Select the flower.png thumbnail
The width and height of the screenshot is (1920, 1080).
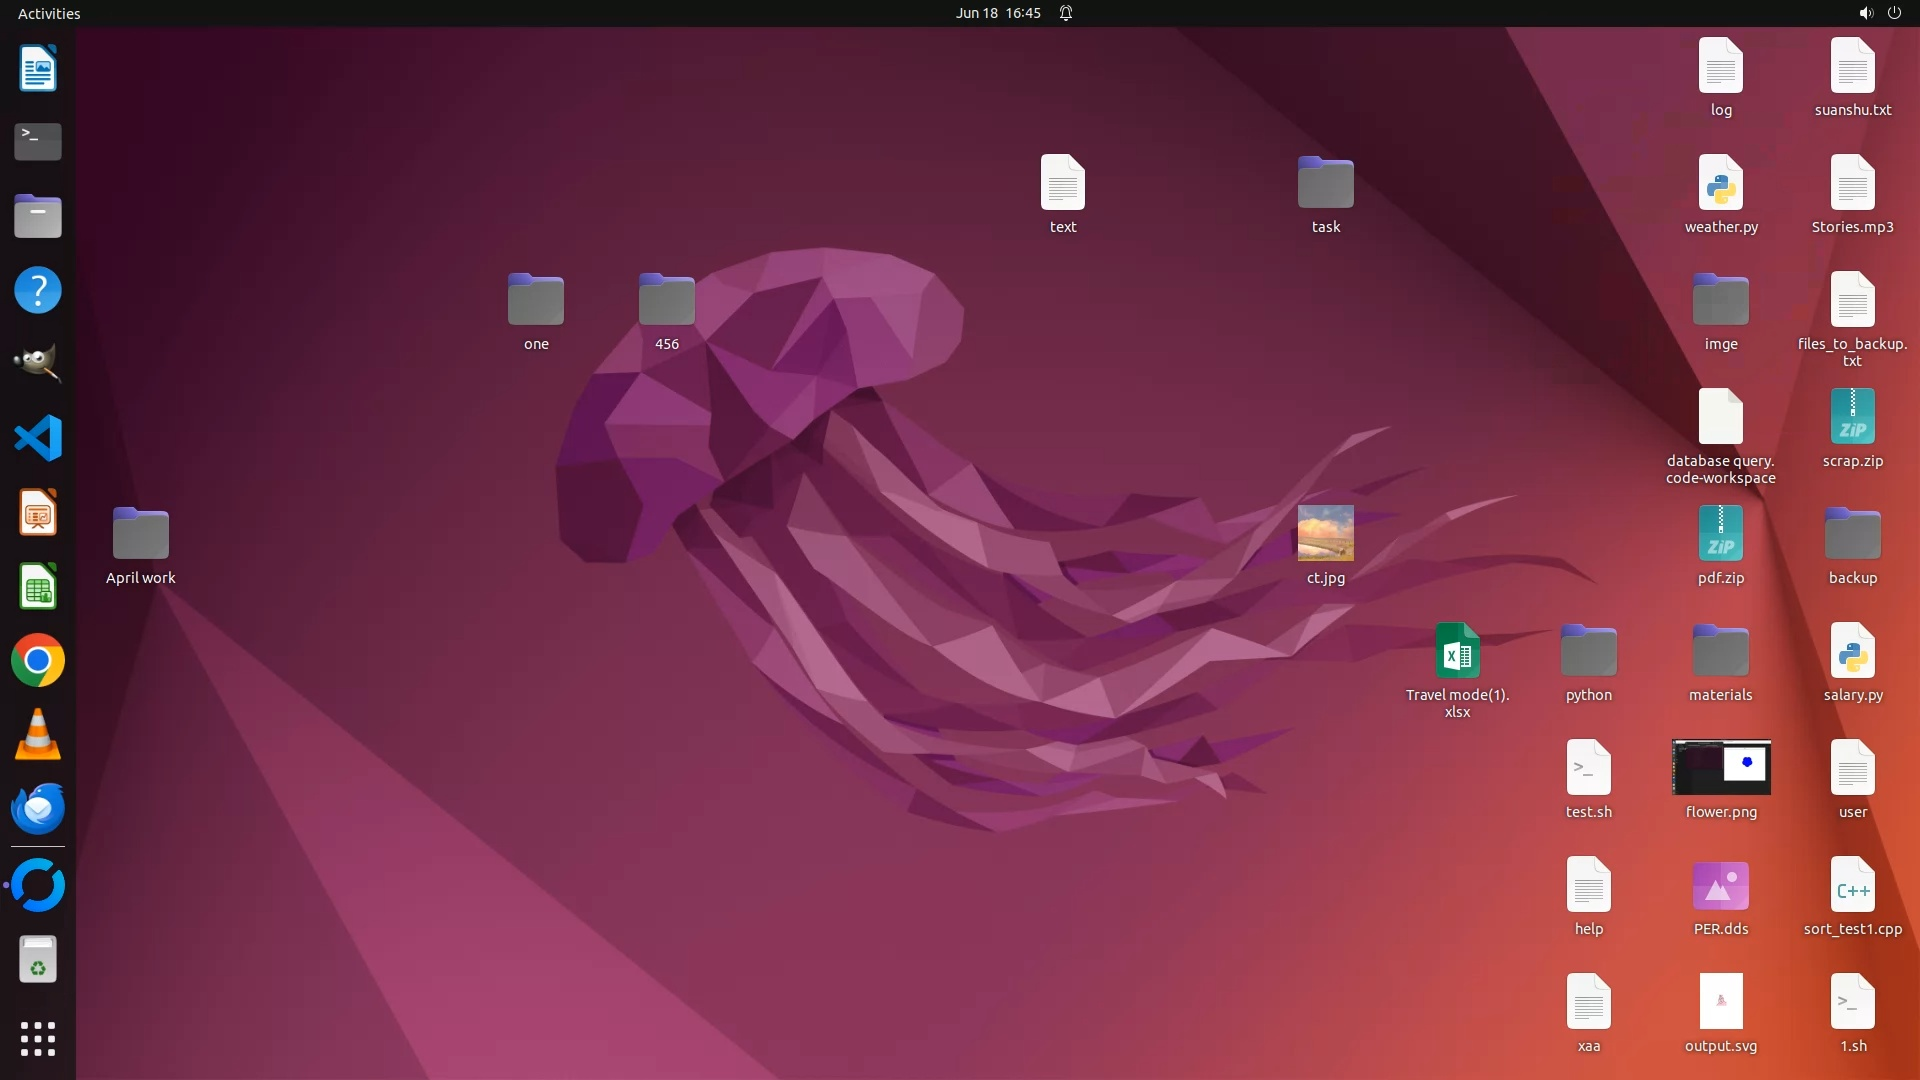[x=1720, y=767]
